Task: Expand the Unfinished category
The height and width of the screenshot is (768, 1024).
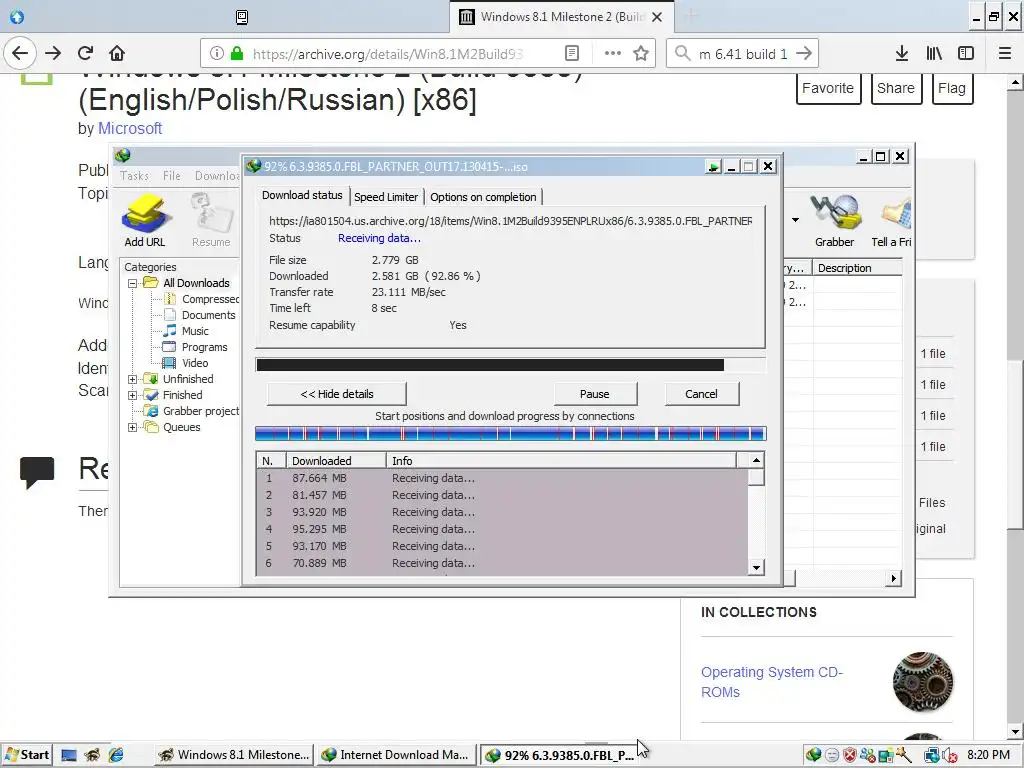Action: (133, 379)
